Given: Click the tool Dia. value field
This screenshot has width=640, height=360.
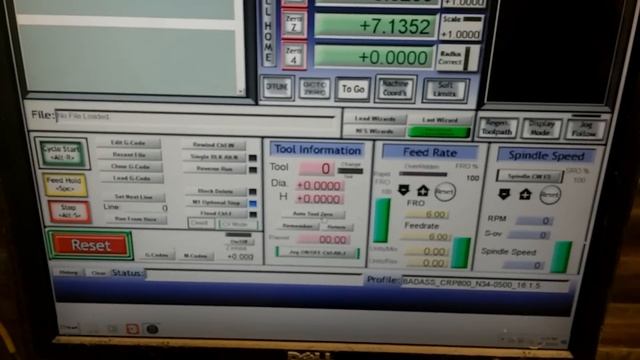Looking at the screenshot, I should [x=319, y=186].
